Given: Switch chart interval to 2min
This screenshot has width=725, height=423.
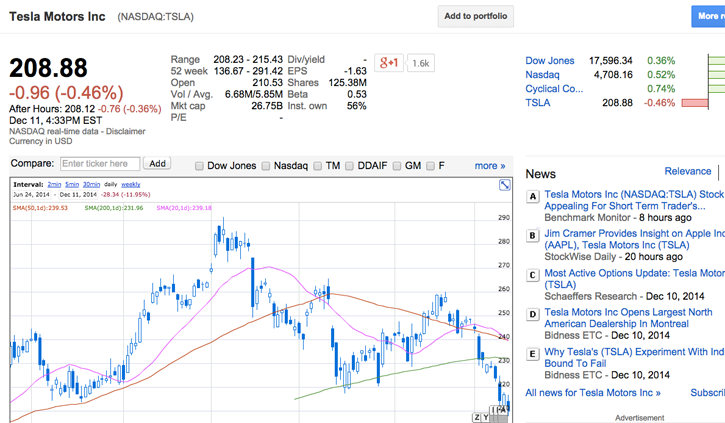Looking at the screenshot, I should point(54,184).
